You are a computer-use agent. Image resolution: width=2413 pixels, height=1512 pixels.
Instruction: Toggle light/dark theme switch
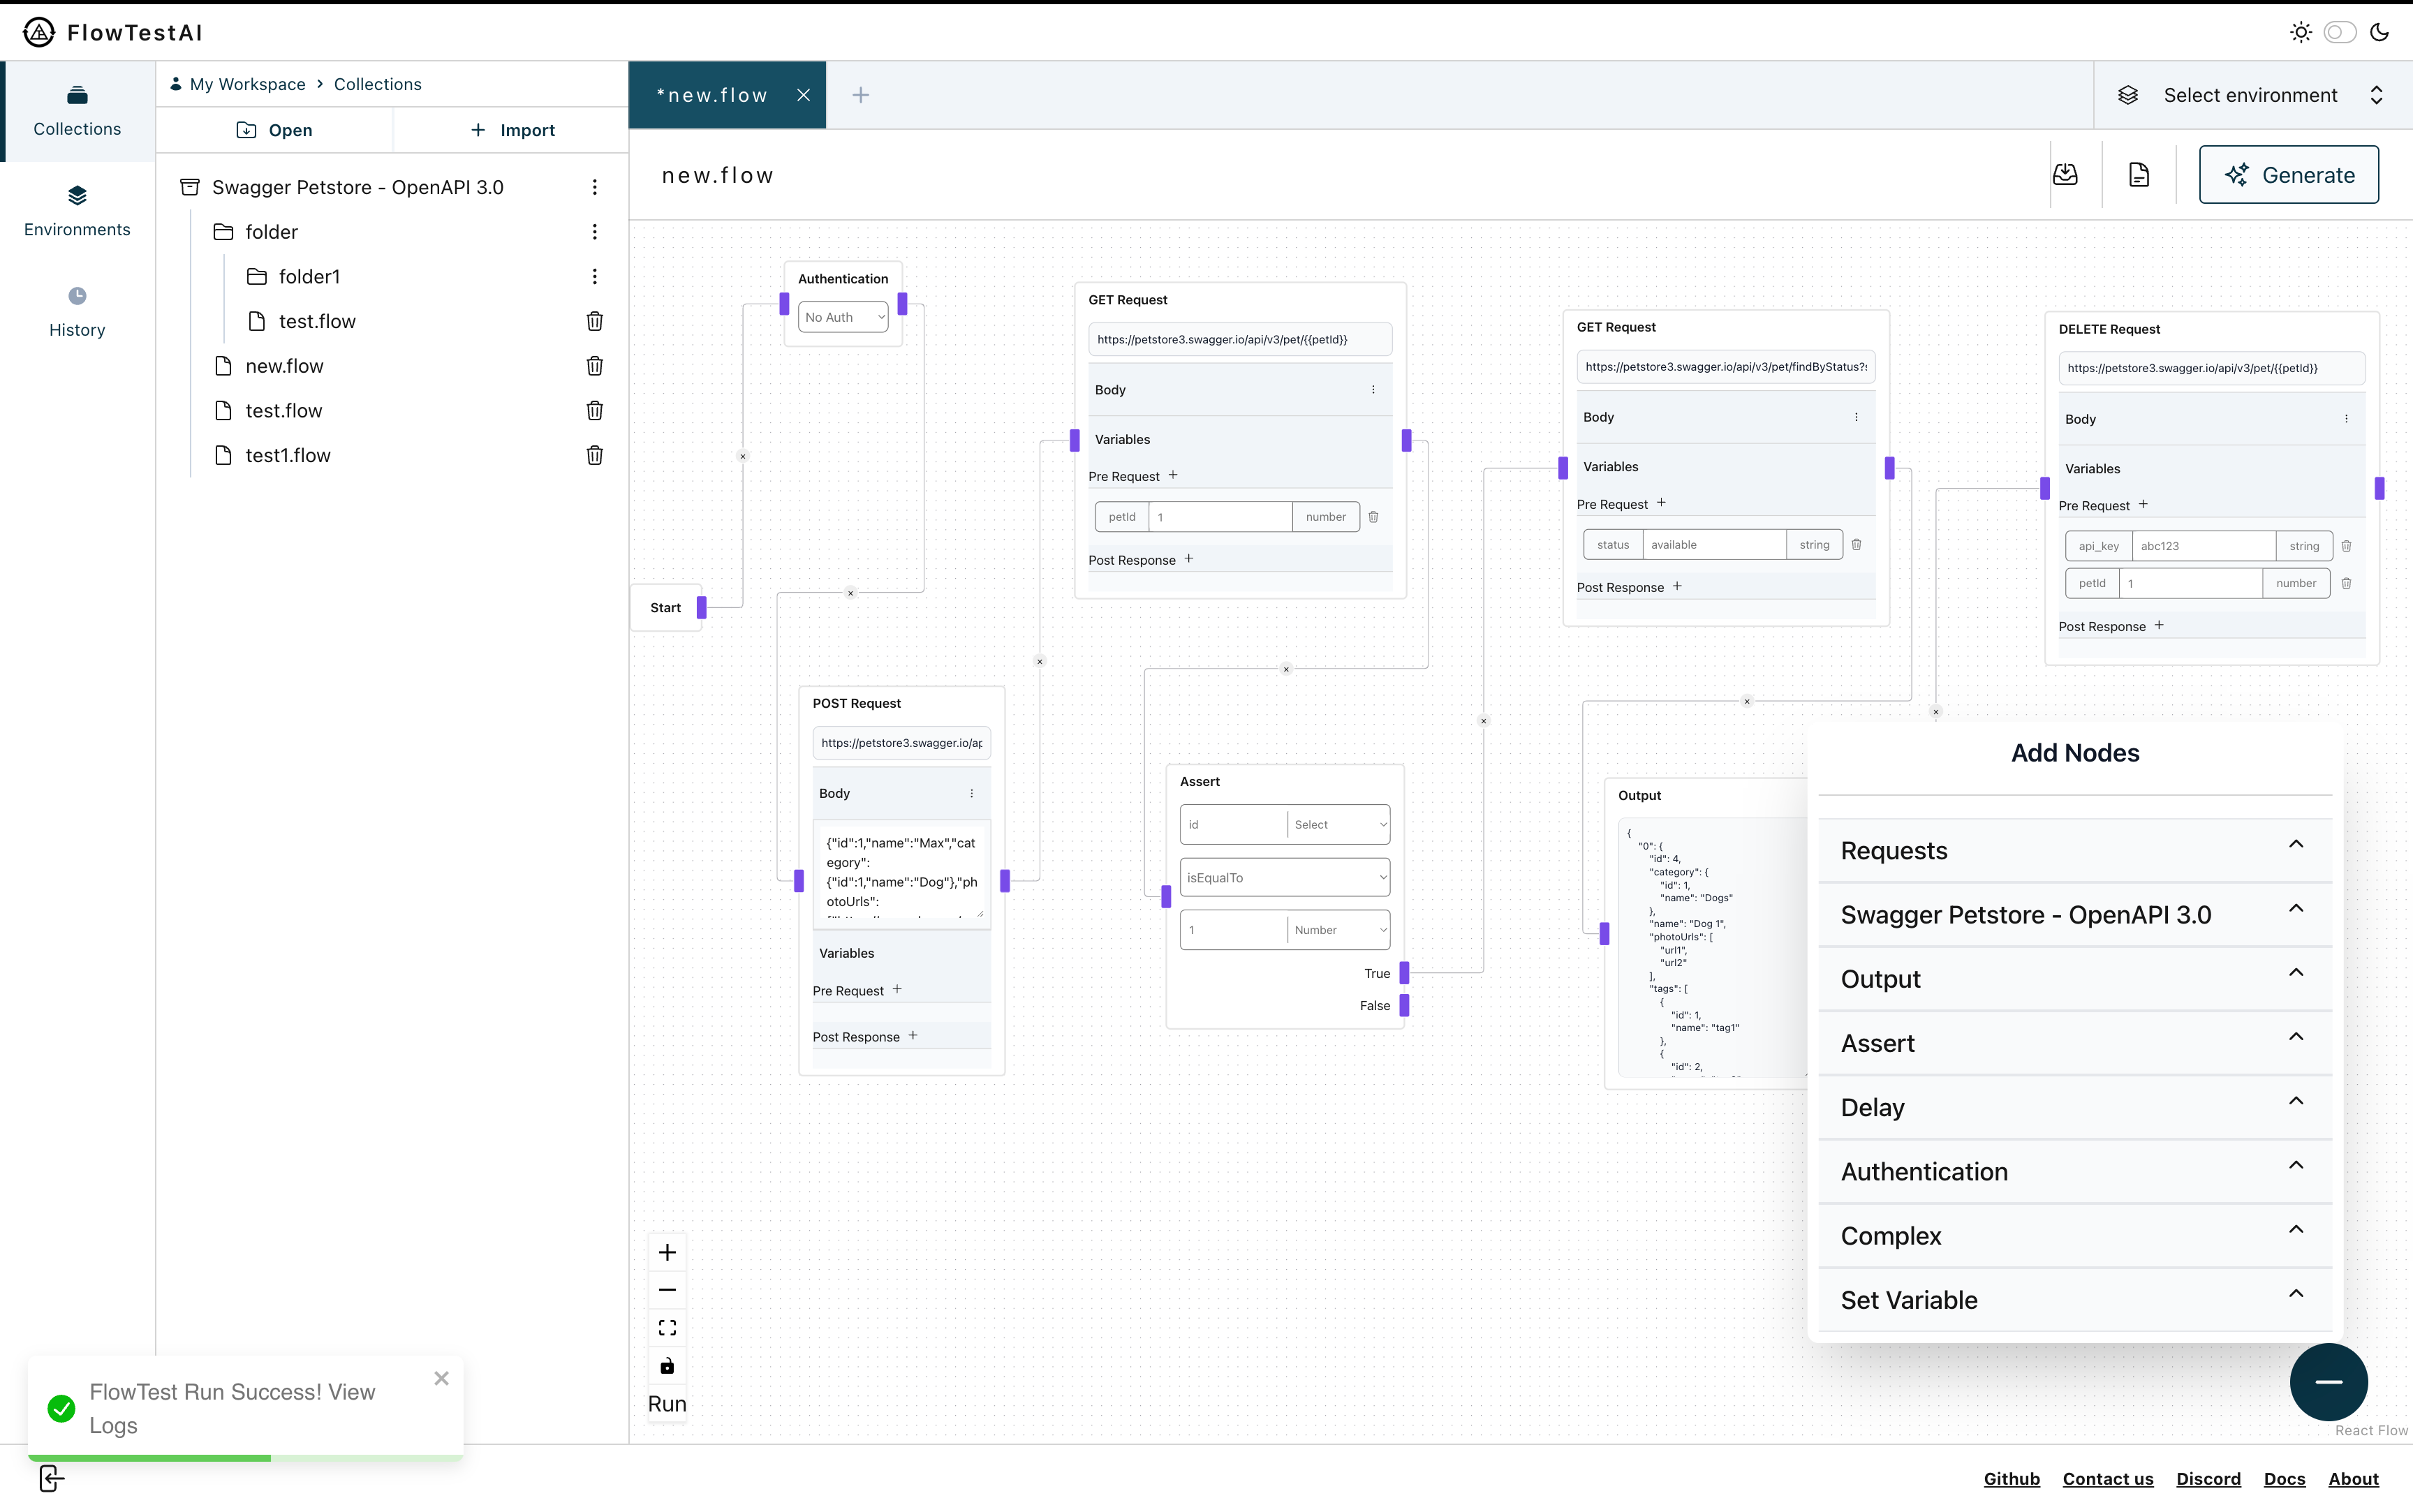point(2340,32)
